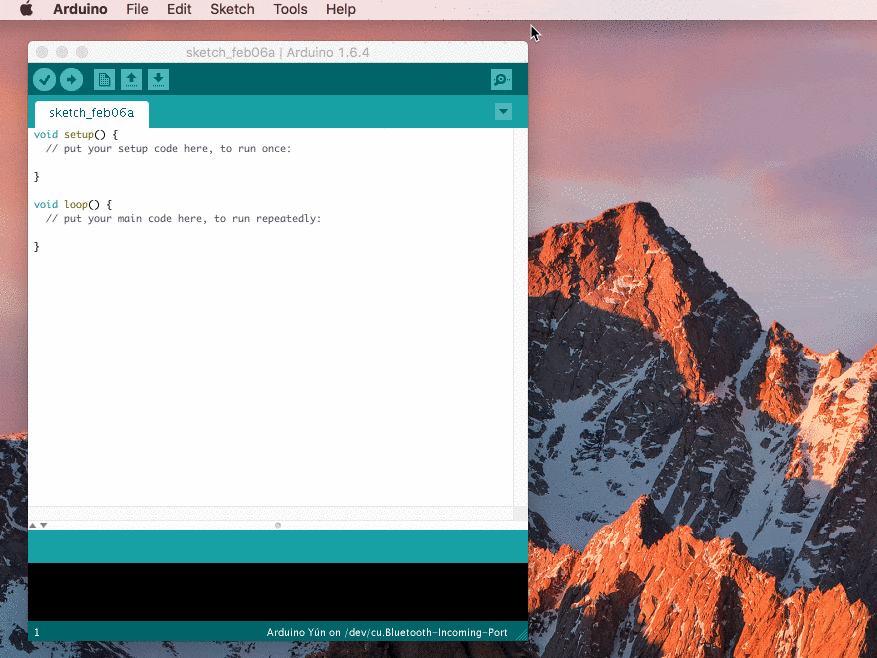Open the Sketch menu

point(232,10)
